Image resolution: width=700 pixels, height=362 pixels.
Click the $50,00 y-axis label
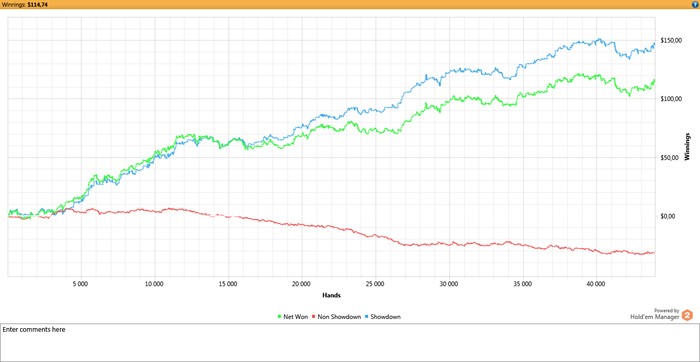[669, 158]
